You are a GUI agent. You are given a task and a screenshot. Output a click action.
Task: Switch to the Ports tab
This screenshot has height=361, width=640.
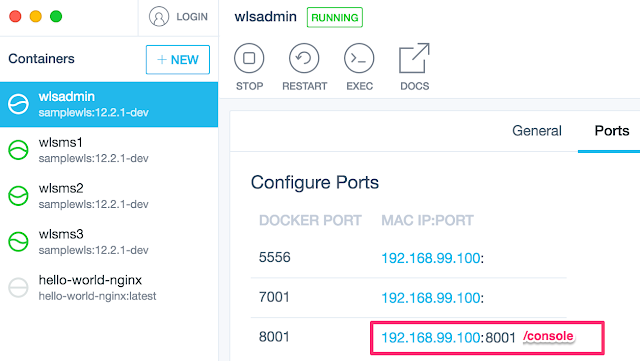[611, 131]
